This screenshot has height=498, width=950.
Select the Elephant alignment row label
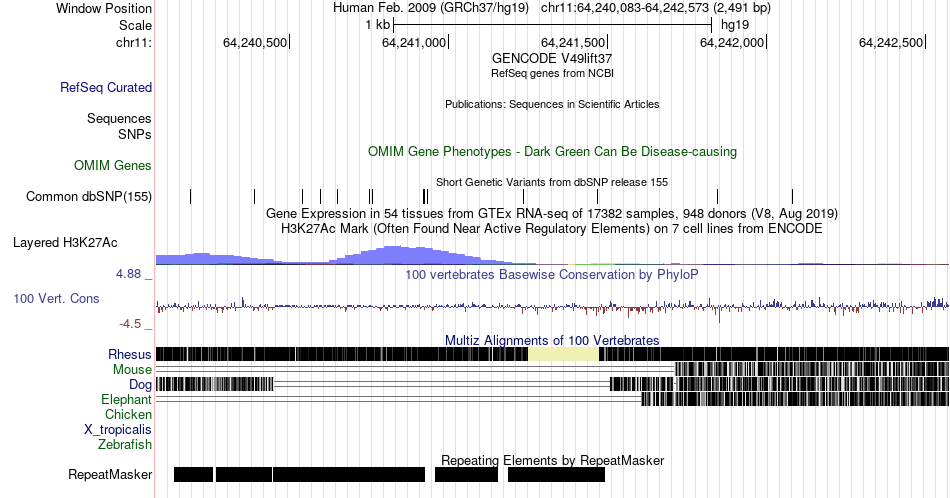pos(126,399)
